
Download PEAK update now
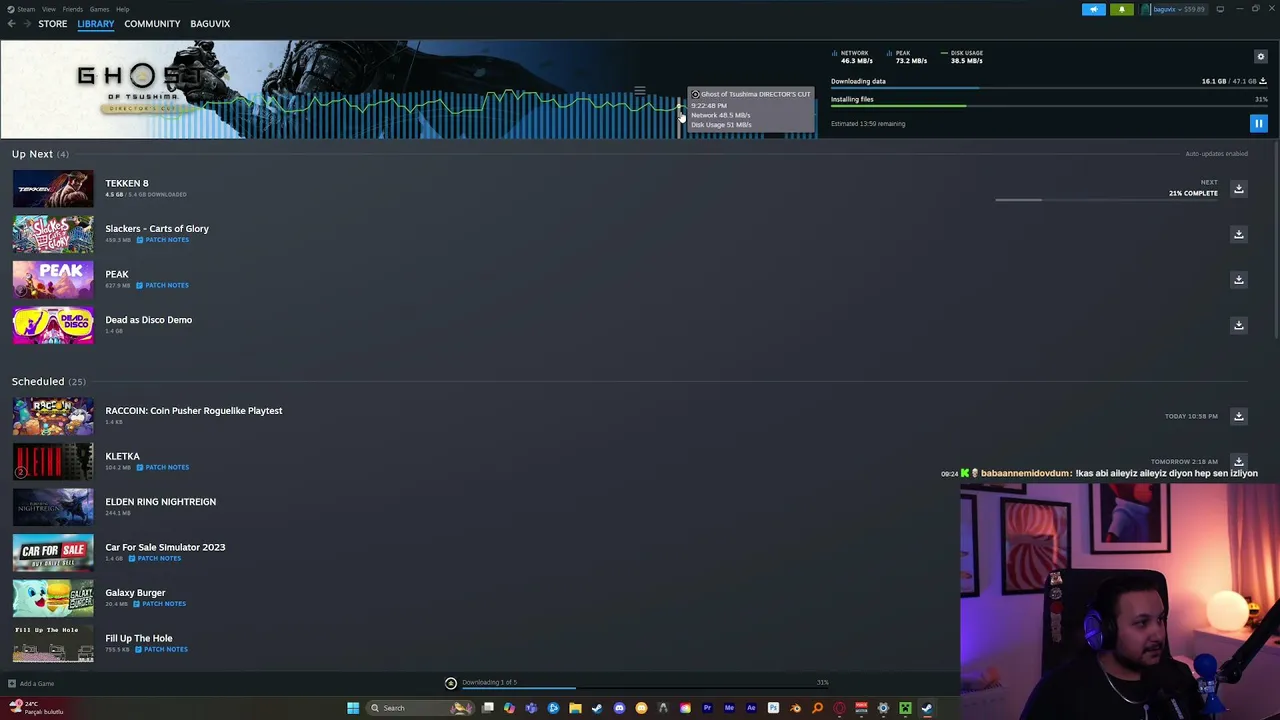click(x=1238, y=280)
